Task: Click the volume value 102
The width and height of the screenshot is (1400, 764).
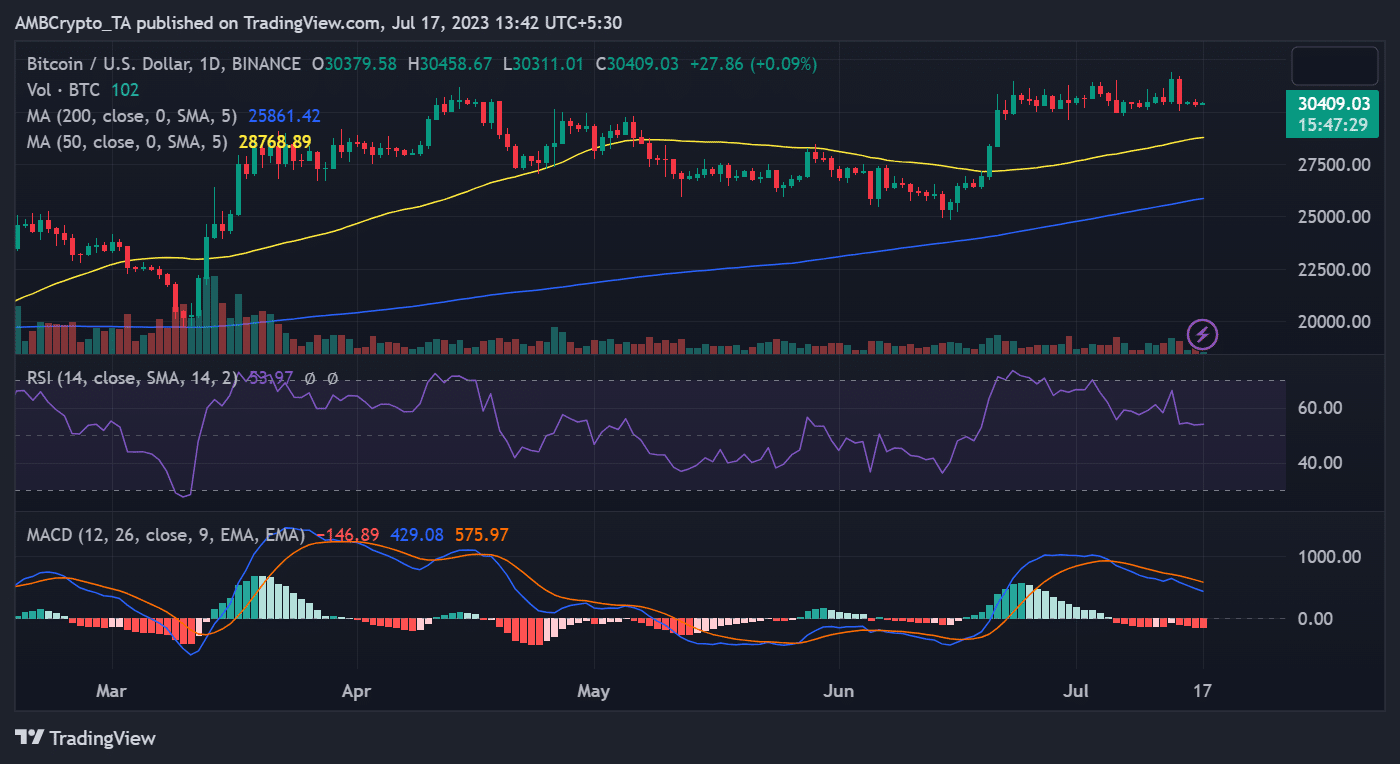Action: click(x=125, y=90)
